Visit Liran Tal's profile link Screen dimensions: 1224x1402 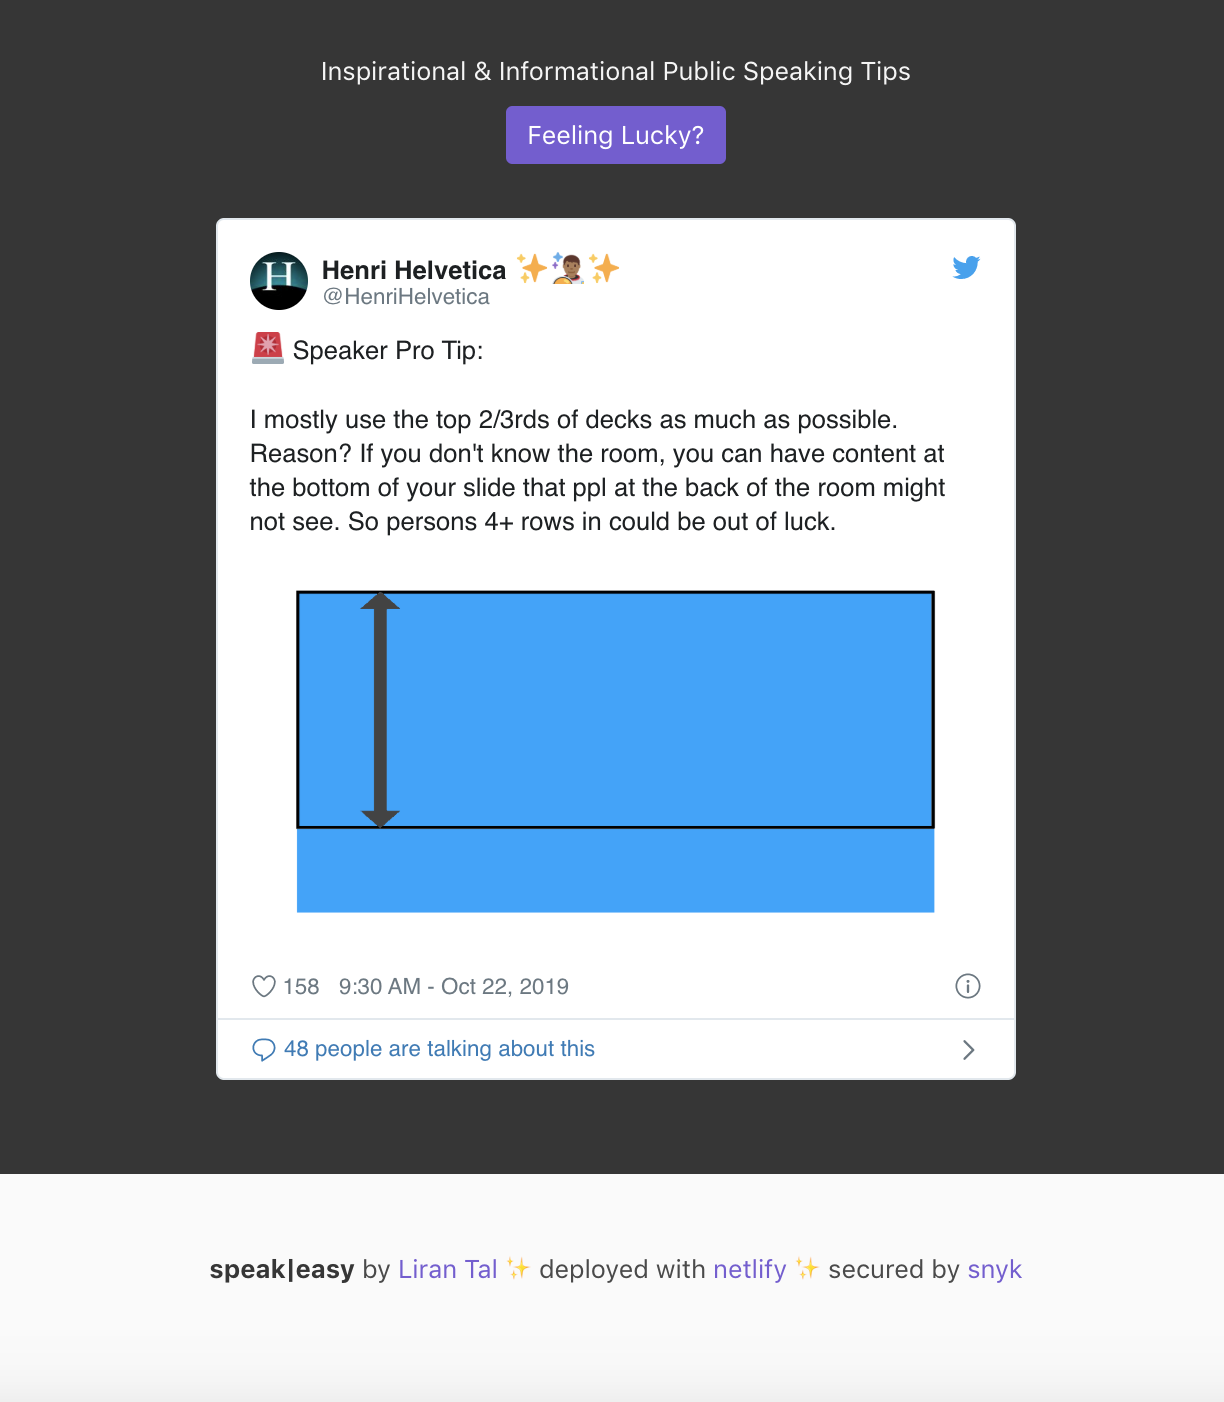448,1269
